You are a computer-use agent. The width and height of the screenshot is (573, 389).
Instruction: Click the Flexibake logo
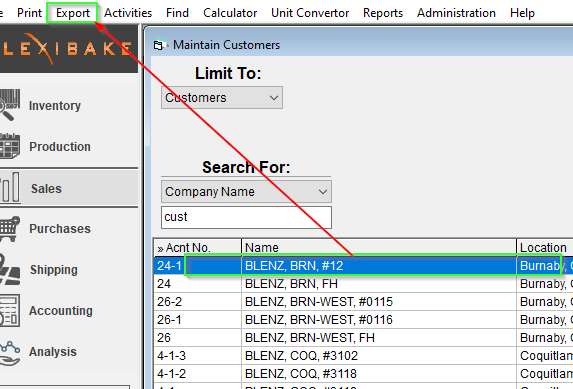(69, 49)
